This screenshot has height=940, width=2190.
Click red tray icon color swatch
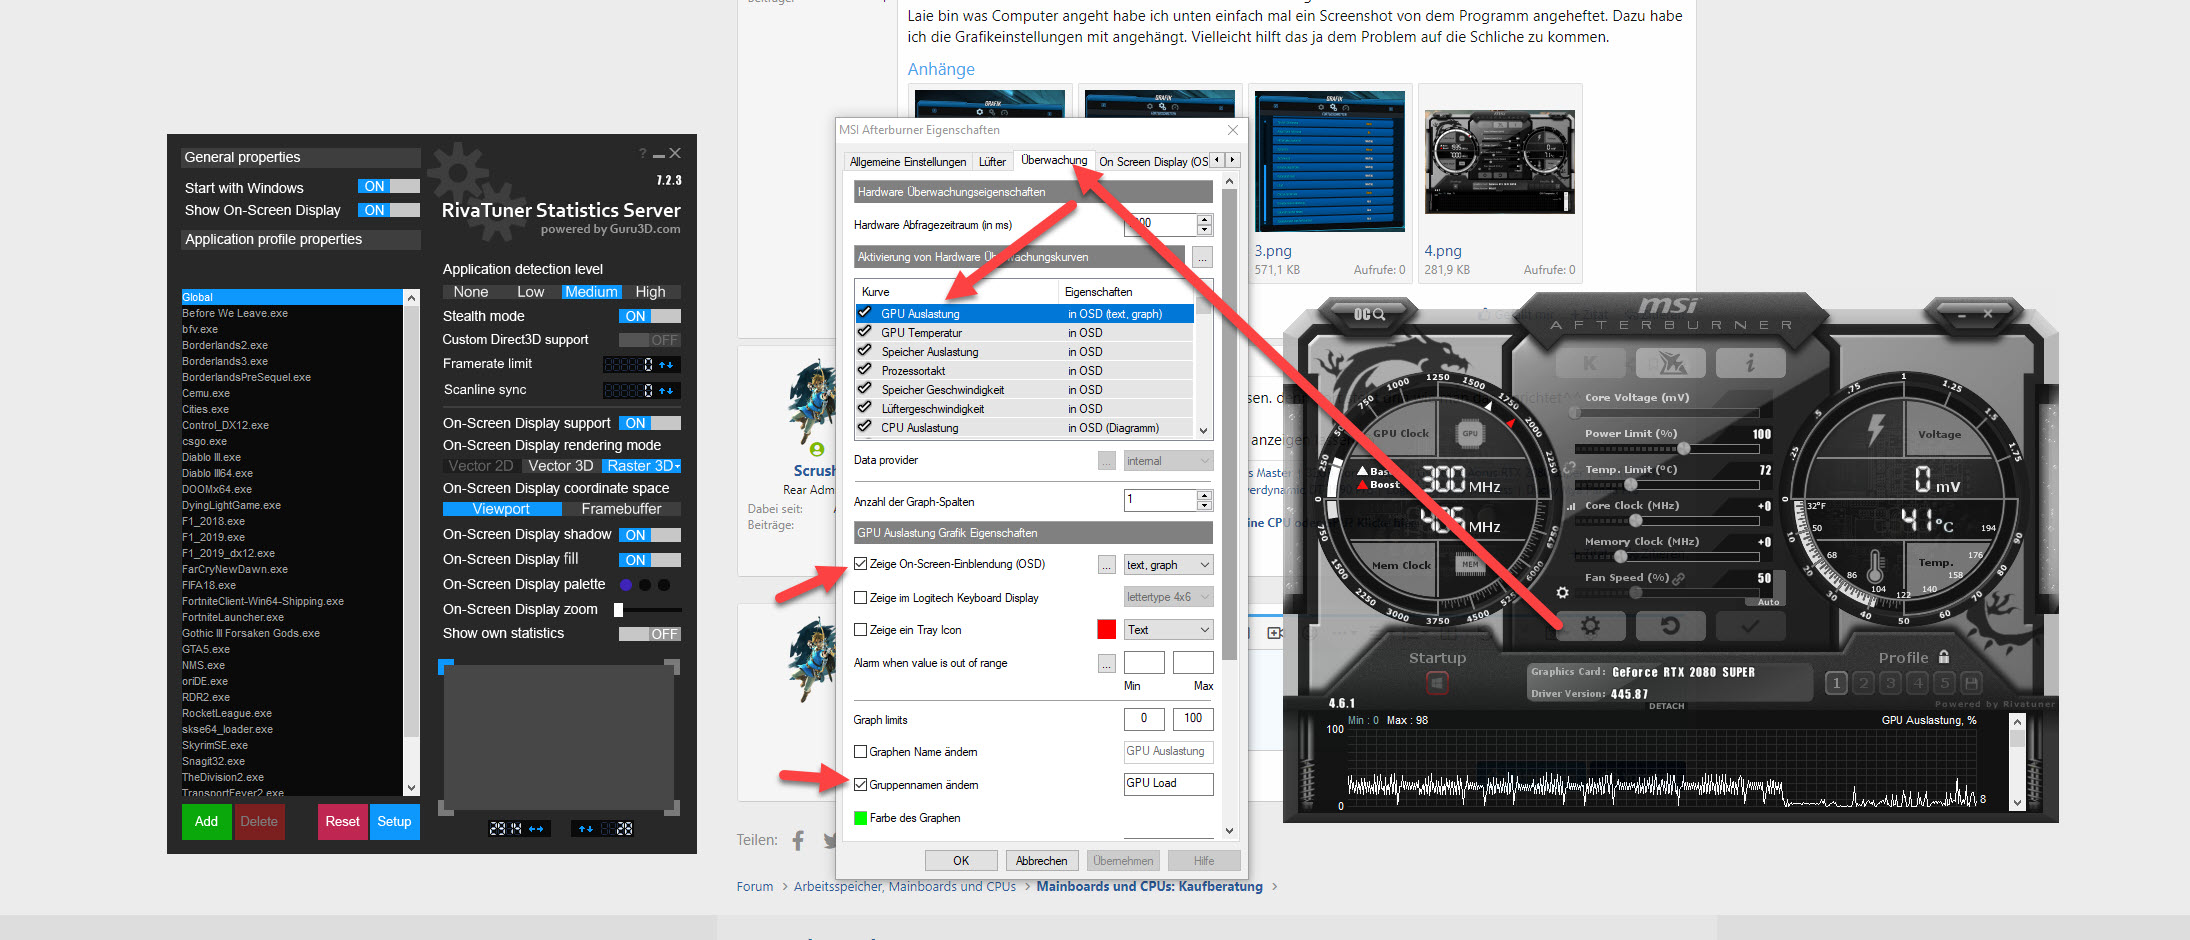coord(1106,629)
